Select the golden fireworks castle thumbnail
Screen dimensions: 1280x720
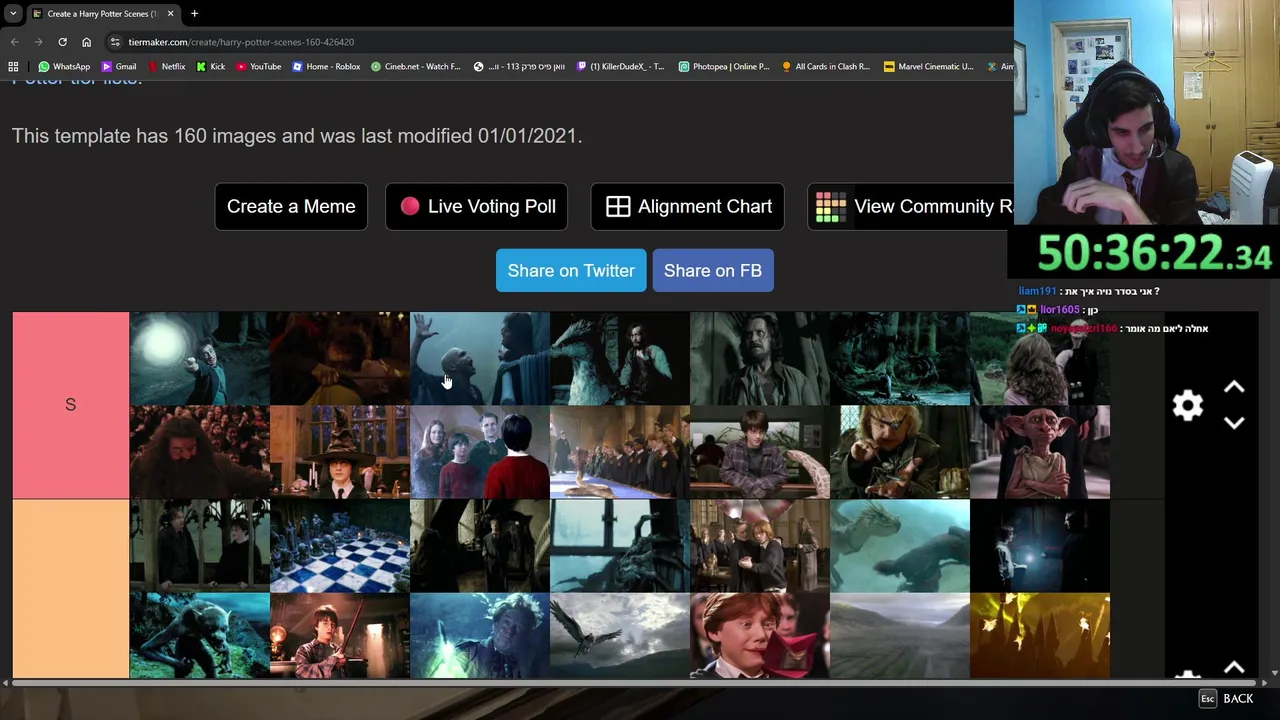pos(1039,636)
